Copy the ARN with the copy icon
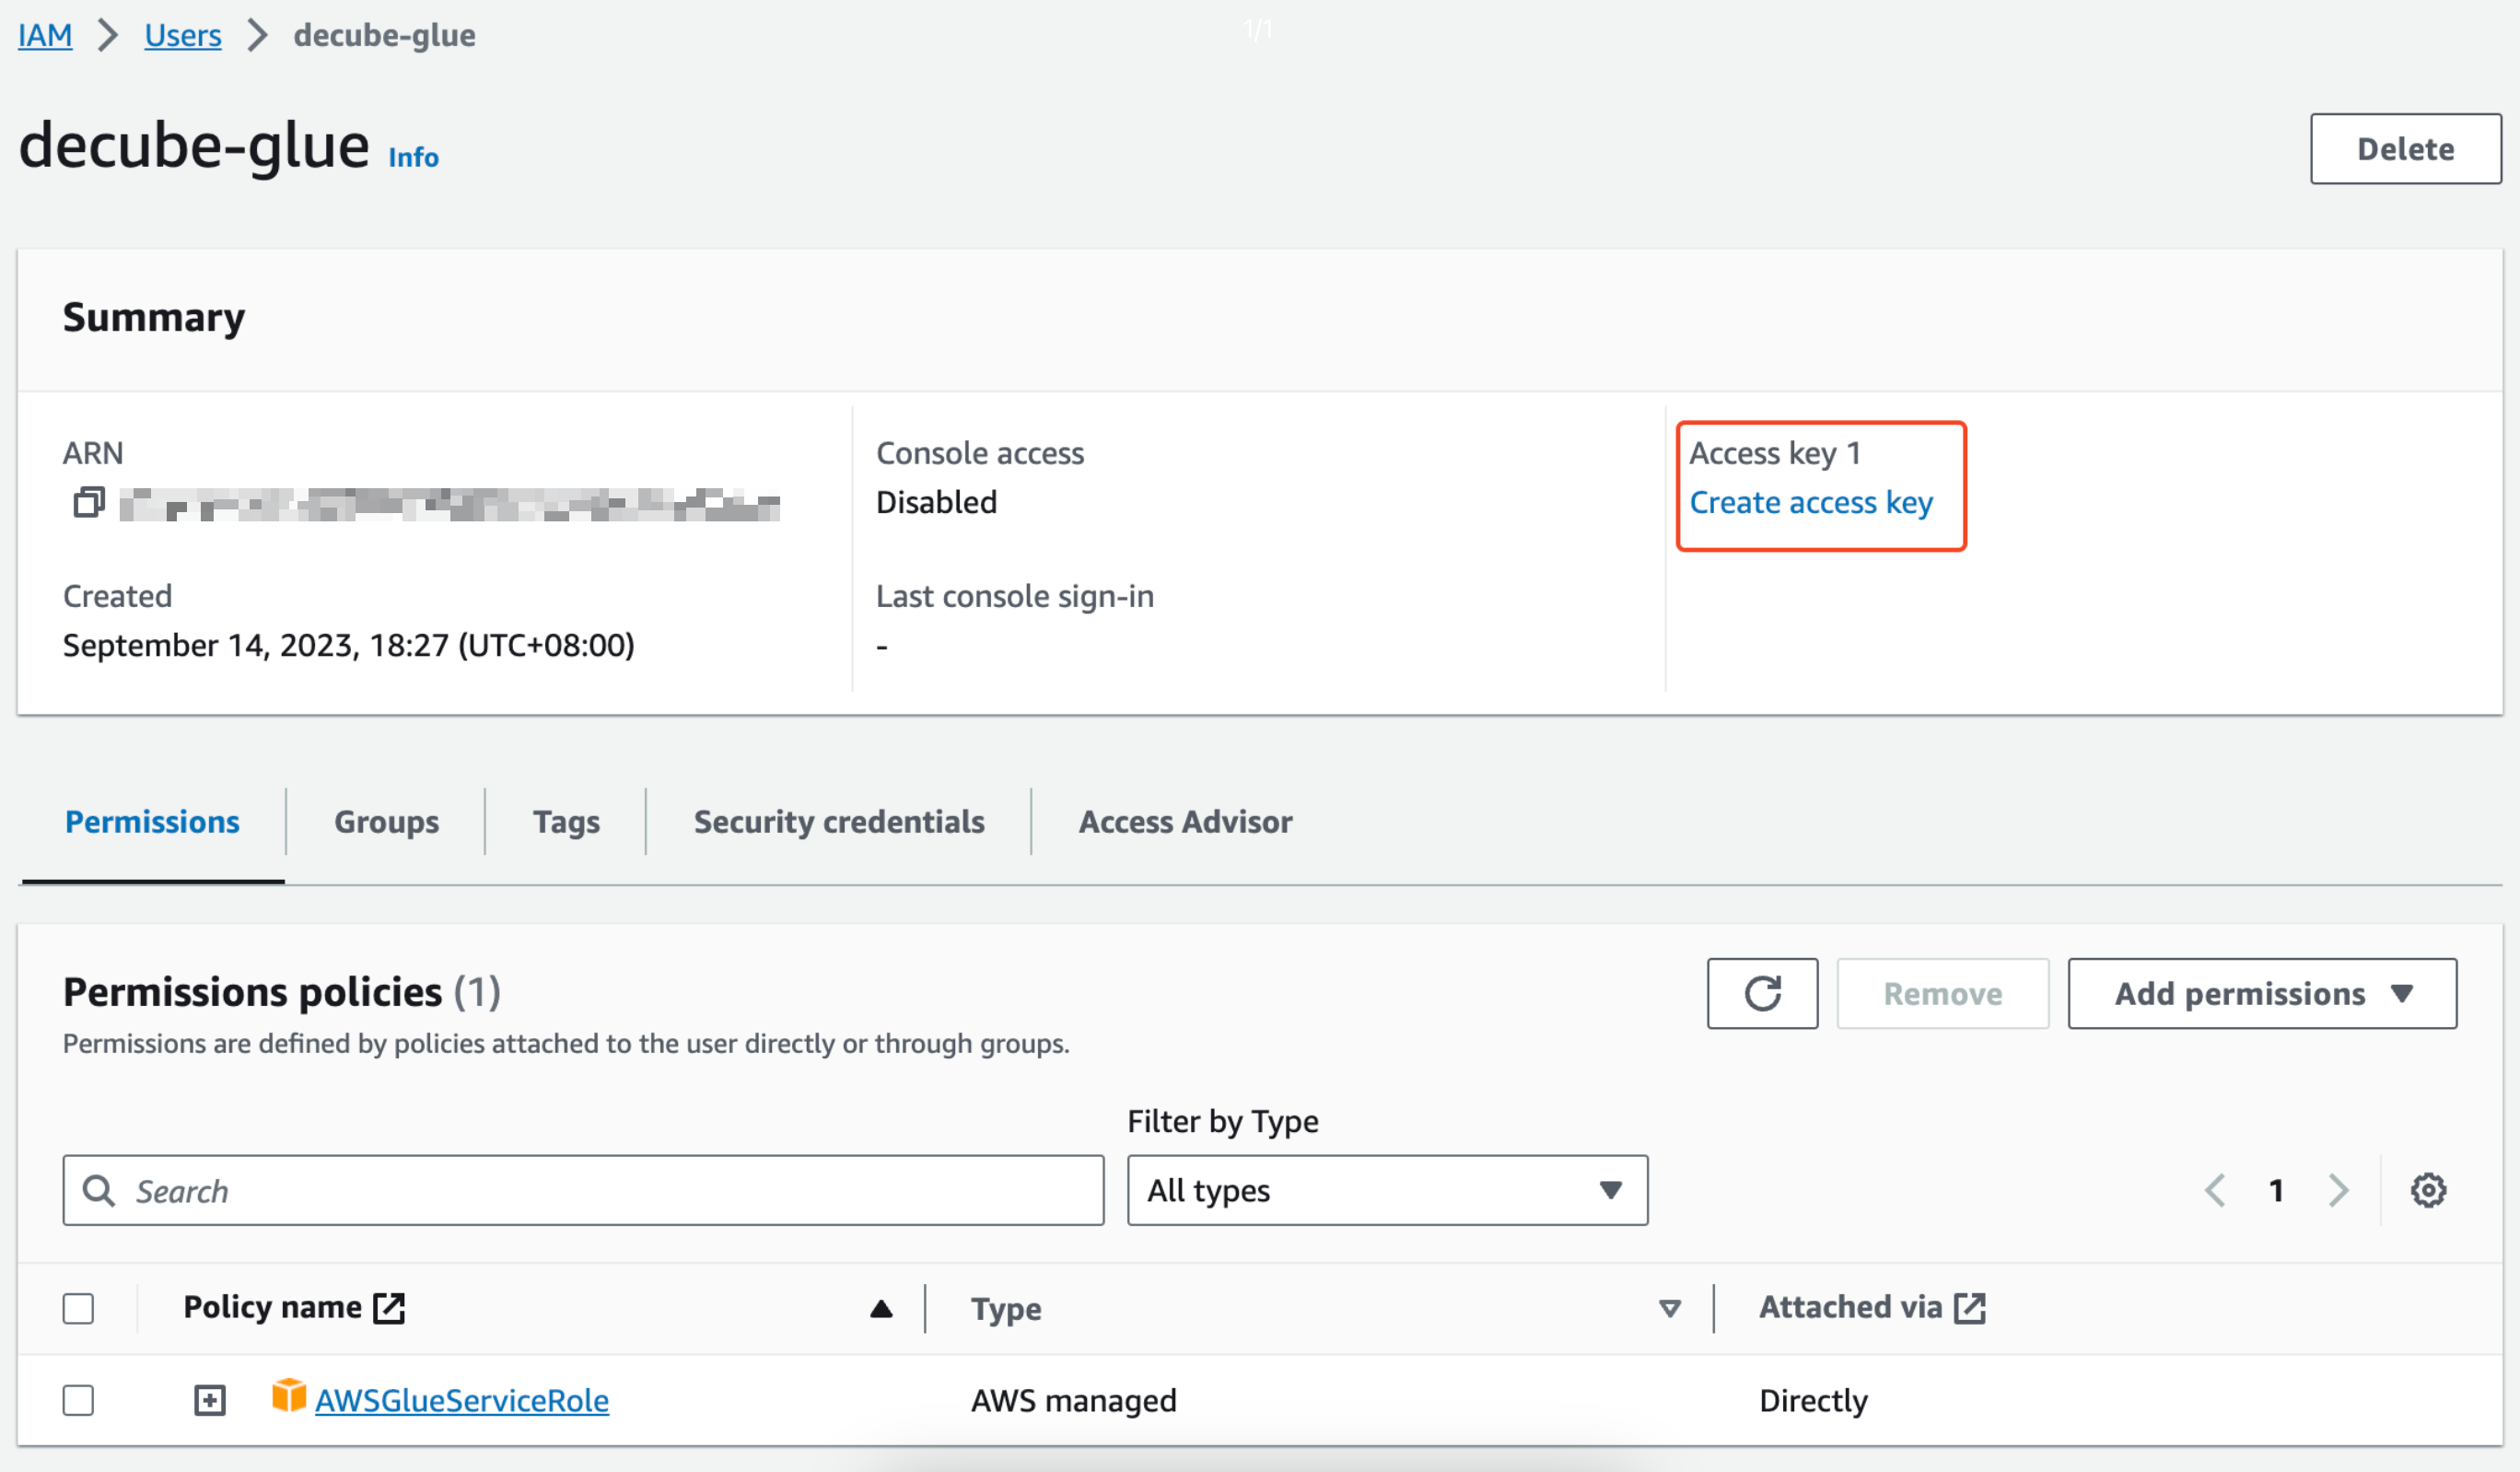Image resolution: width=2520 pixels, height=1472 pixels. pos(89,502)
